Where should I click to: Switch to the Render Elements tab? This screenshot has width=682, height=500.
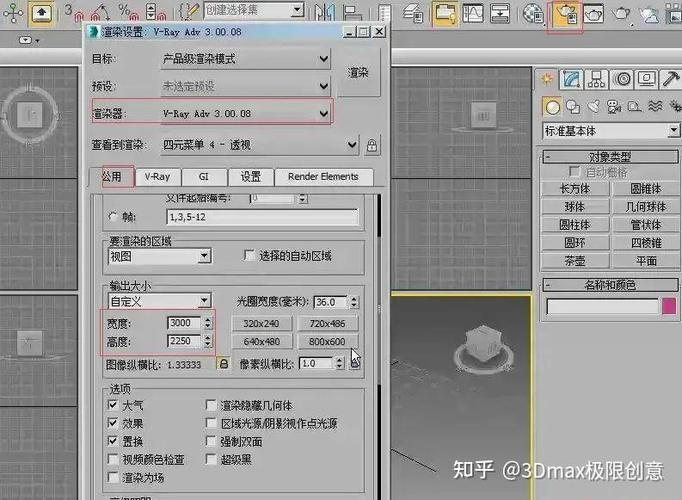coord(323,177)
